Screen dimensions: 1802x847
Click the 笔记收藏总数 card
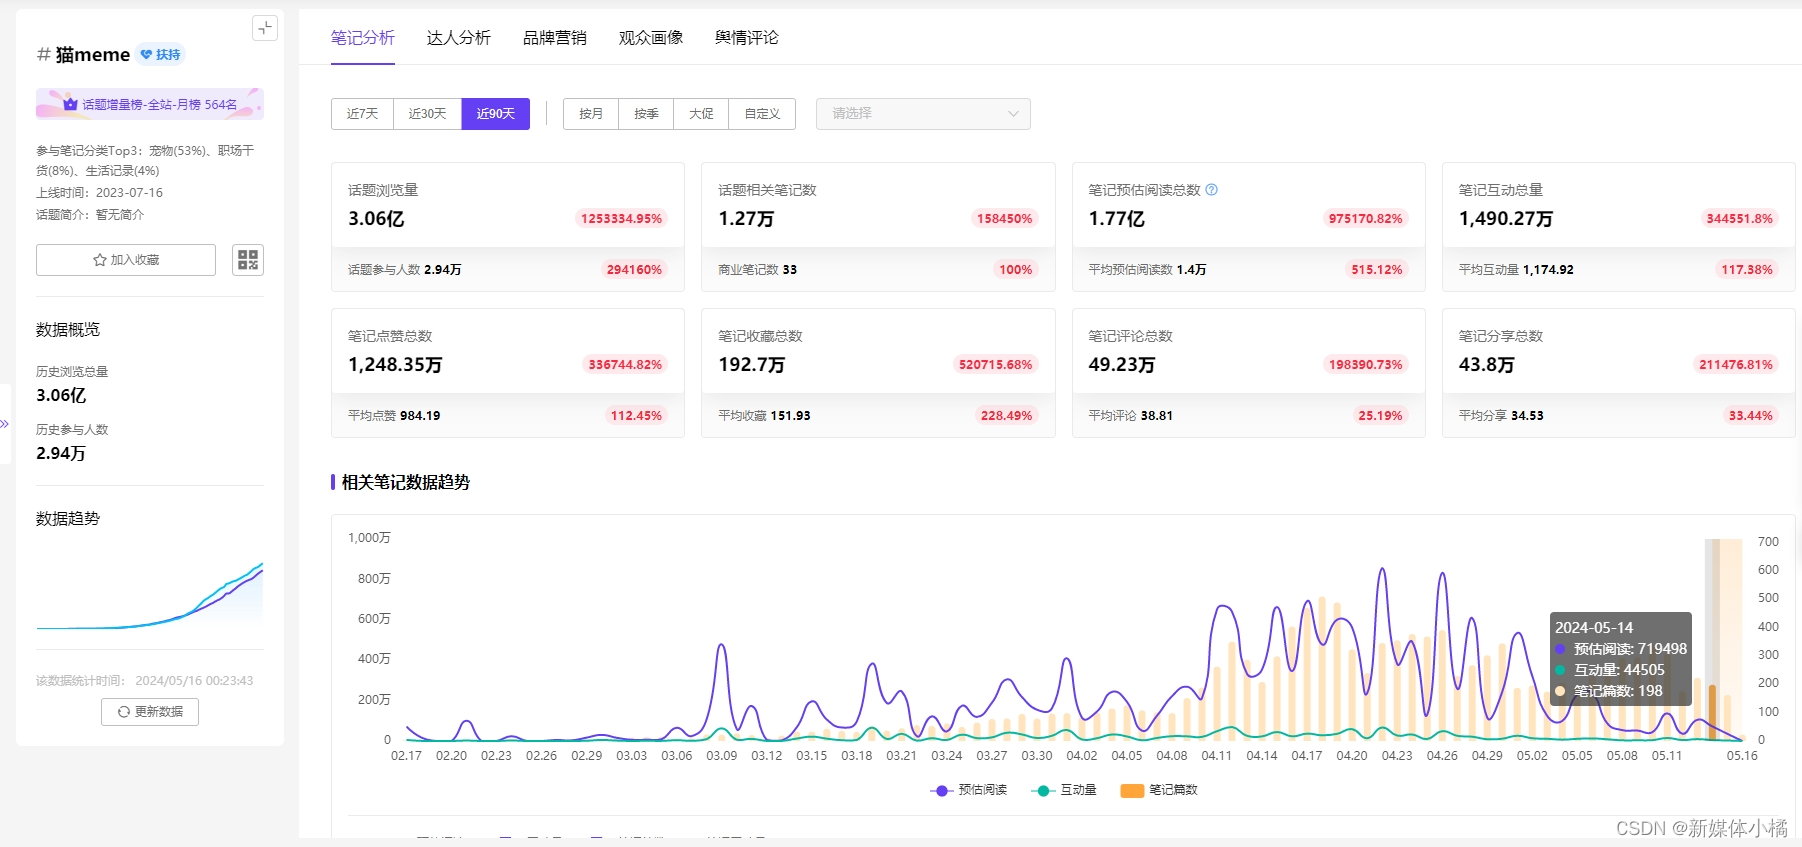878,373
